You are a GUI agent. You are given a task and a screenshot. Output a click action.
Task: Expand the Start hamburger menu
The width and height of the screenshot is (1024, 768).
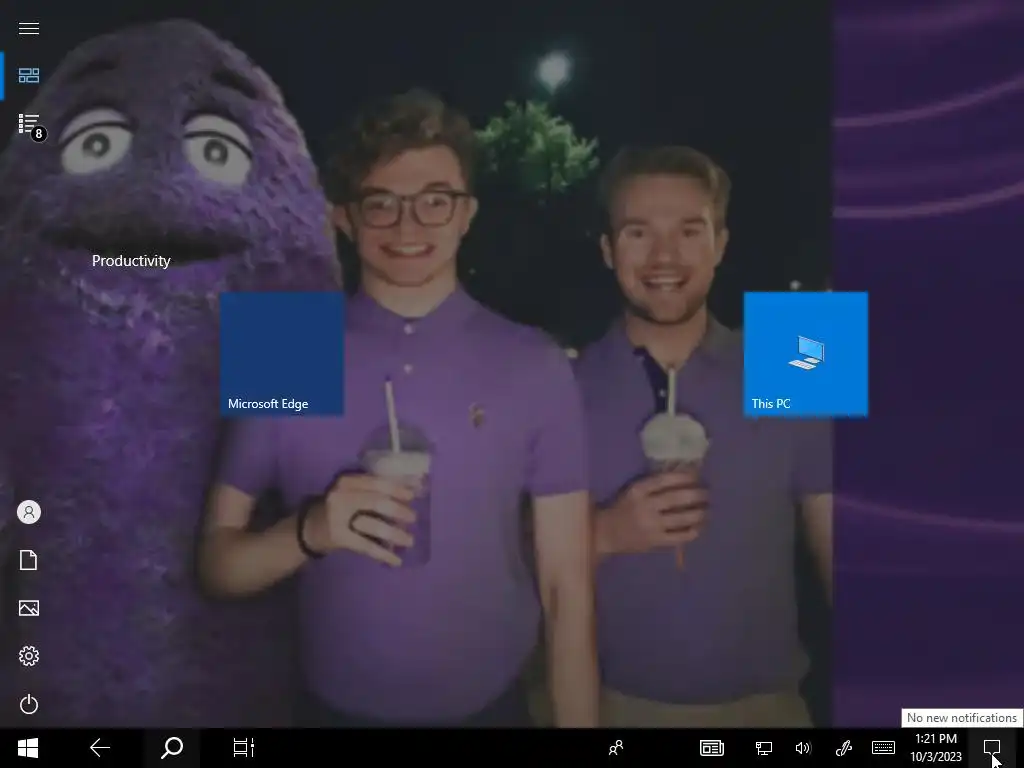click(x=29, y=28)
